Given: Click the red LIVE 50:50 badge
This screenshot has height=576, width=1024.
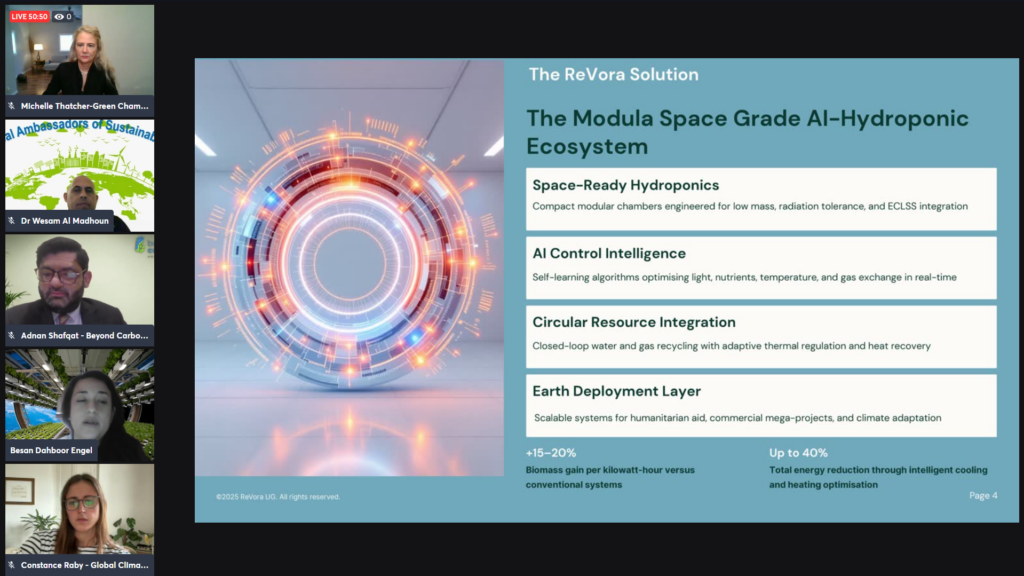Looking at the screenshot, I should (29, 16).
